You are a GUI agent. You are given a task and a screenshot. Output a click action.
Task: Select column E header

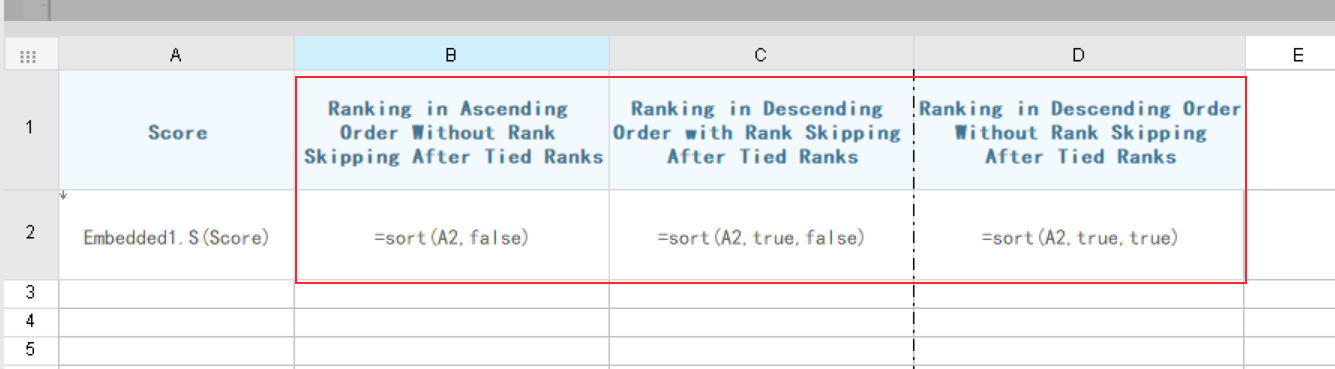1290,55
